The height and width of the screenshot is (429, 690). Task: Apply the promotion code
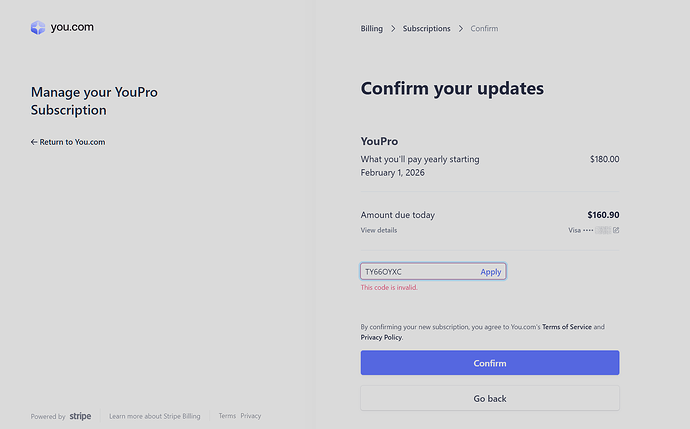coord(491,272)
